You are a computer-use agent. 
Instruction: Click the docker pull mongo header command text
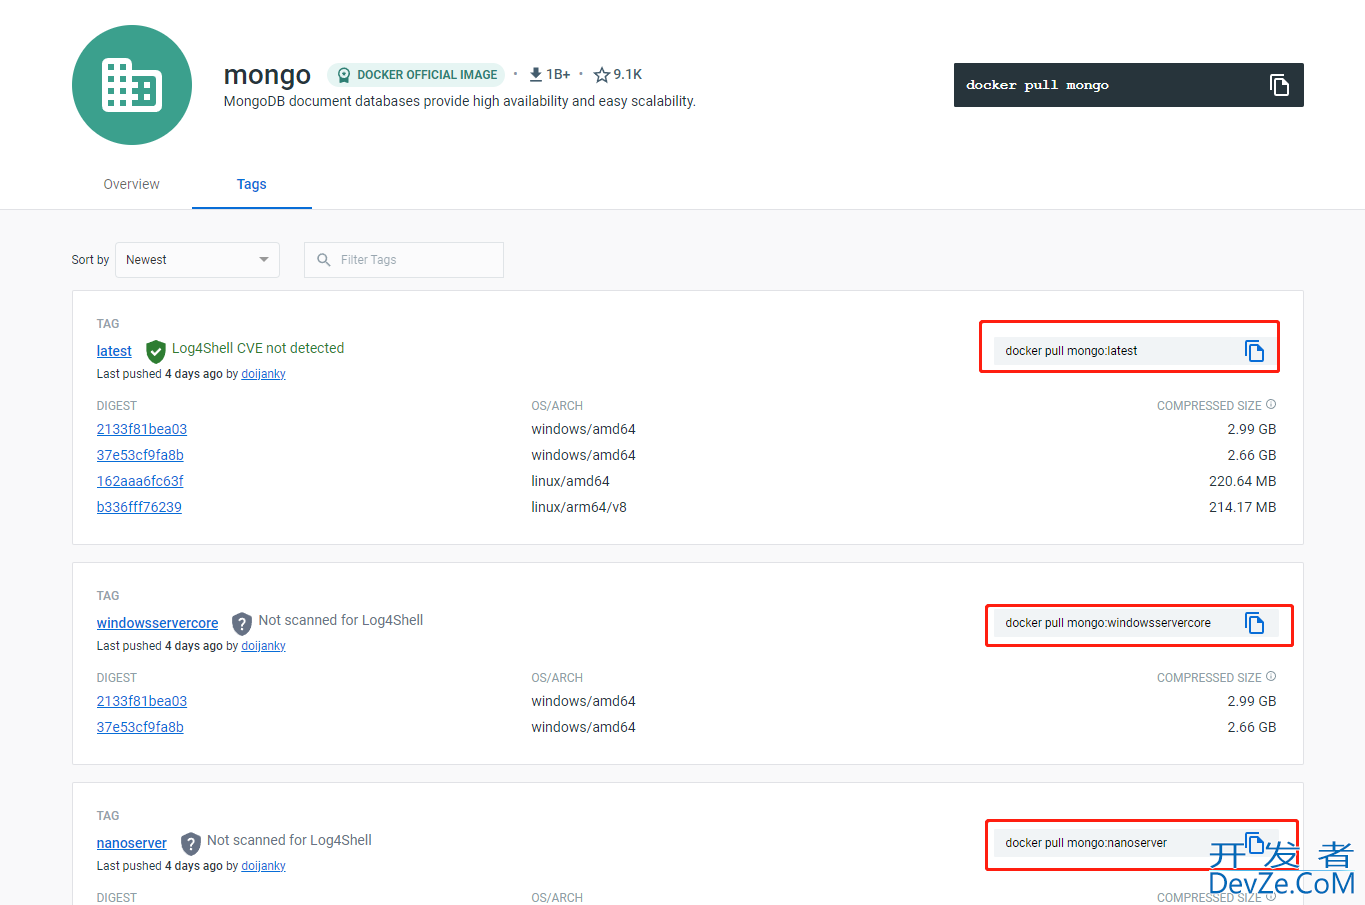point(1037,85)
